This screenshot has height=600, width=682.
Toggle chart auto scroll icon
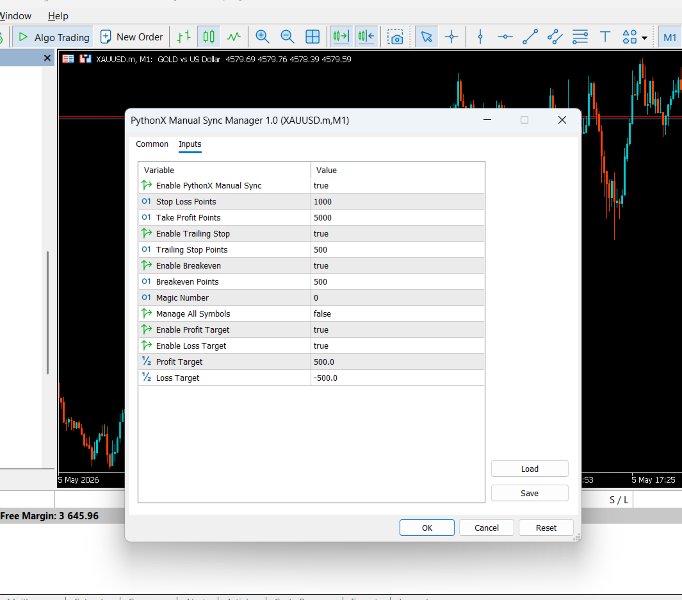coord(341,37)
